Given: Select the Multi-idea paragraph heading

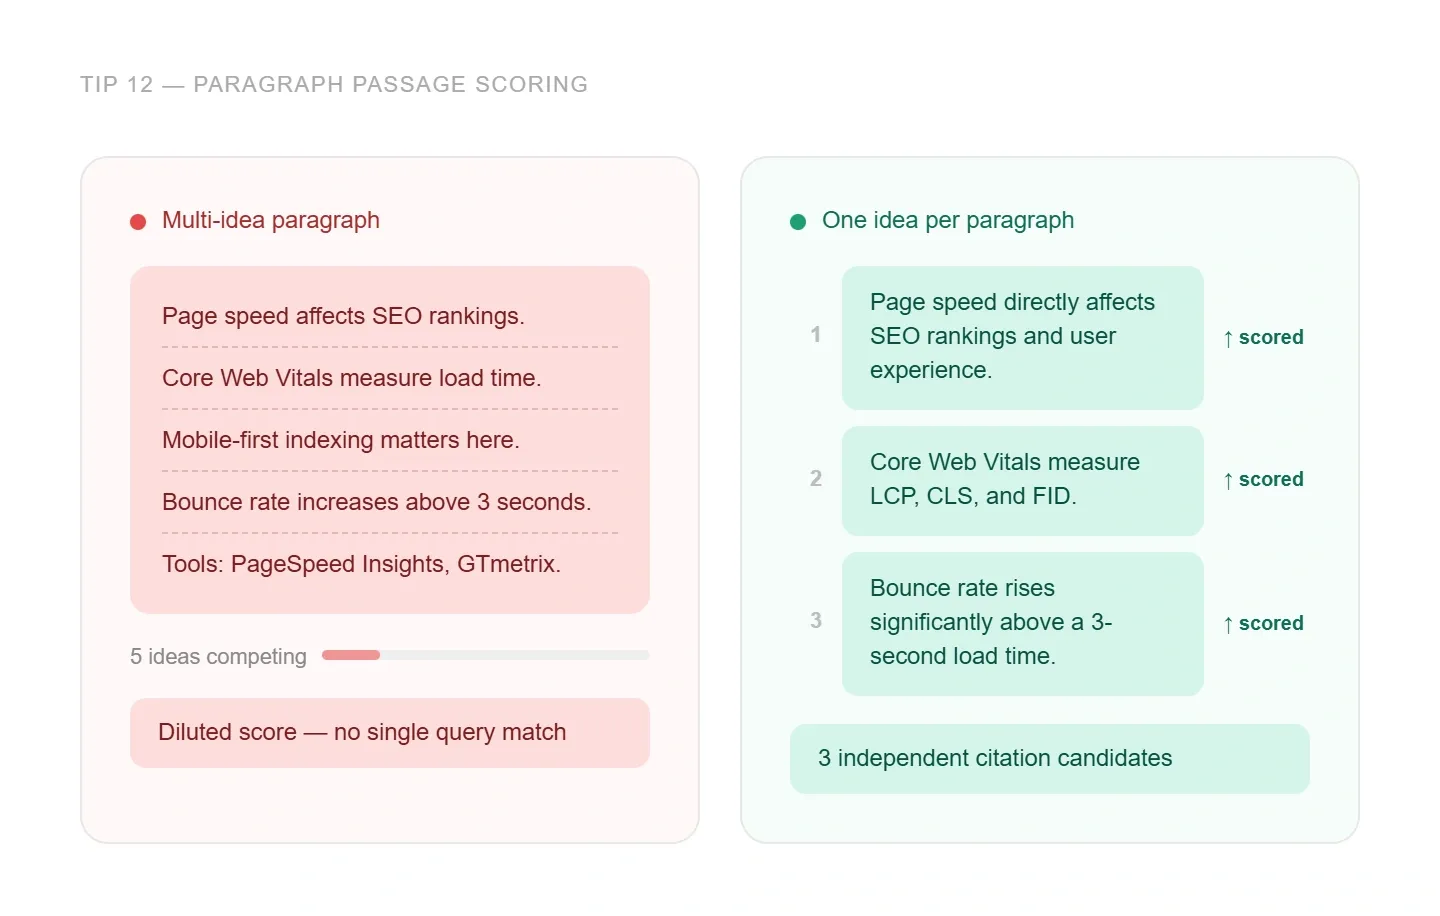Looking at the screenshot, I should pos(271,220).
